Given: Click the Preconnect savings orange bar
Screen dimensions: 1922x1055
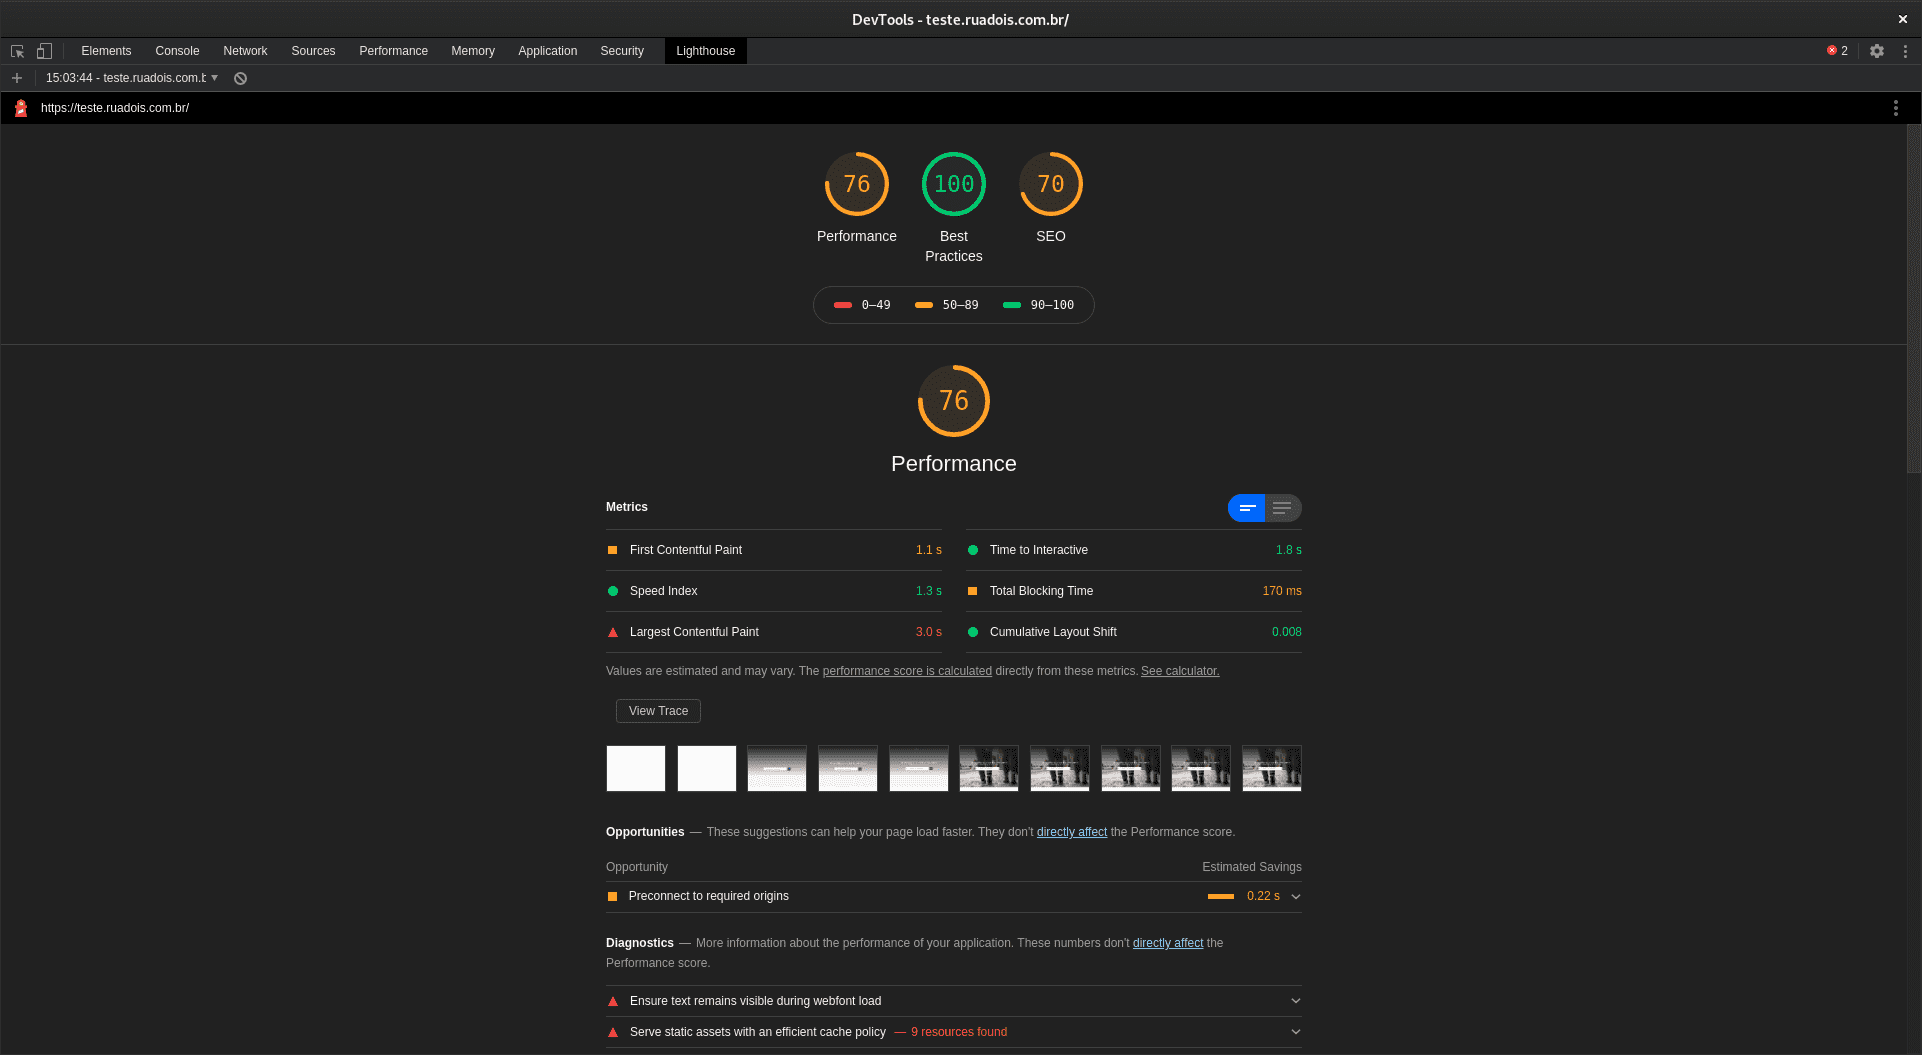Looking at the screenshot, I should (x=1221, y=896).
